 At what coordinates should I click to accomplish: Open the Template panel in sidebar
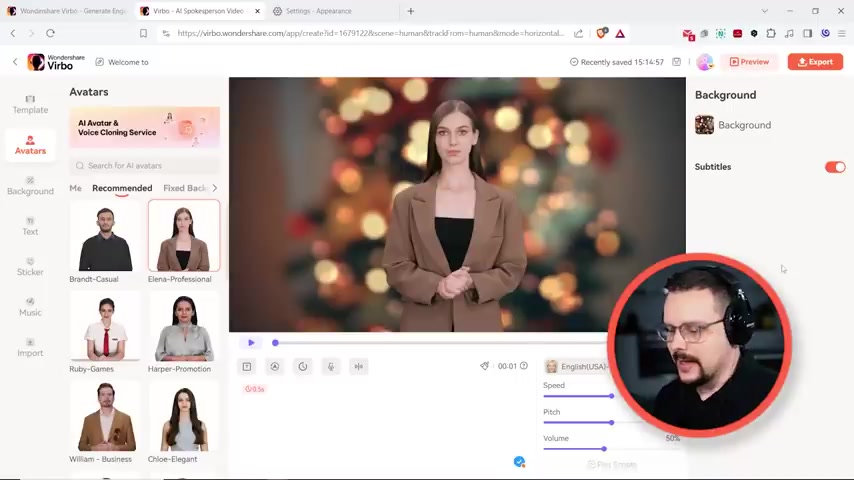click(30, 104)
